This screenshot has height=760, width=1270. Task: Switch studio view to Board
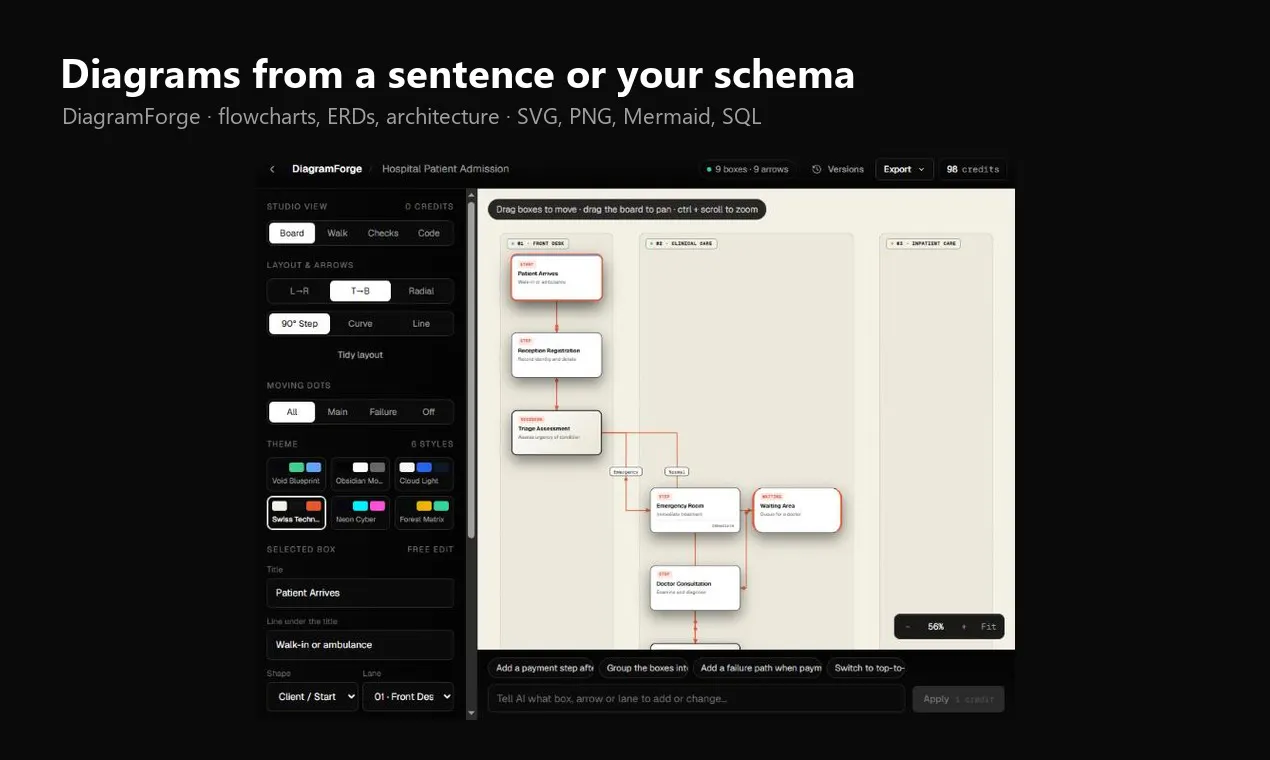[x=292, y=233]
